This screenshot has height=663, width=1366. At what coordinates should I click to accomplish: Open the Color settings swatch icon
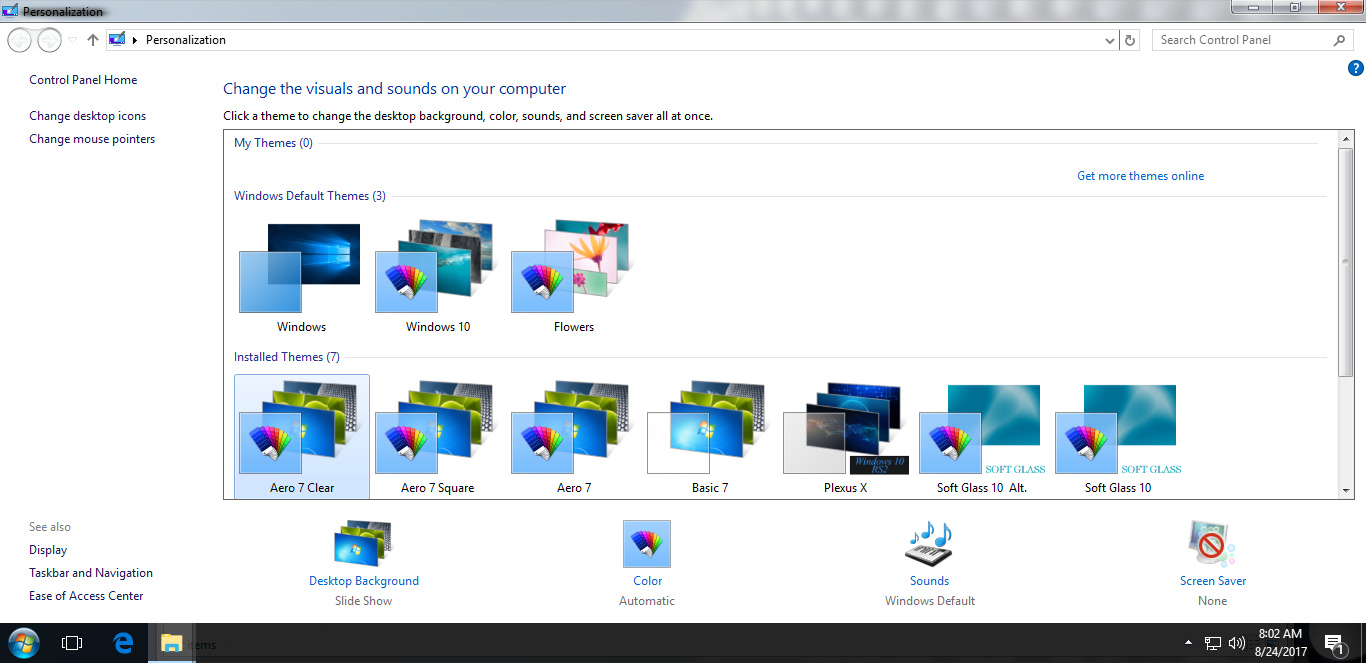pos(647,544)
